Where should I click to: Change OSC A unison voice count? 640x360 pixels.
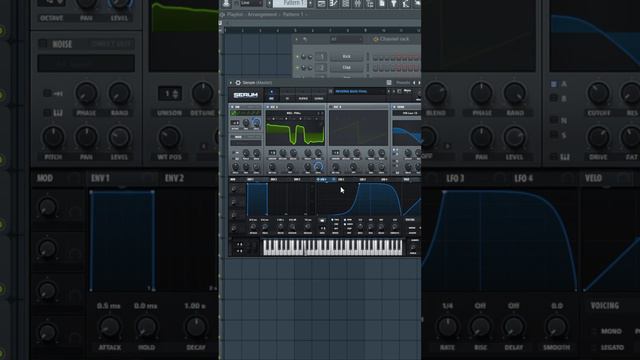tap(272, 153)
